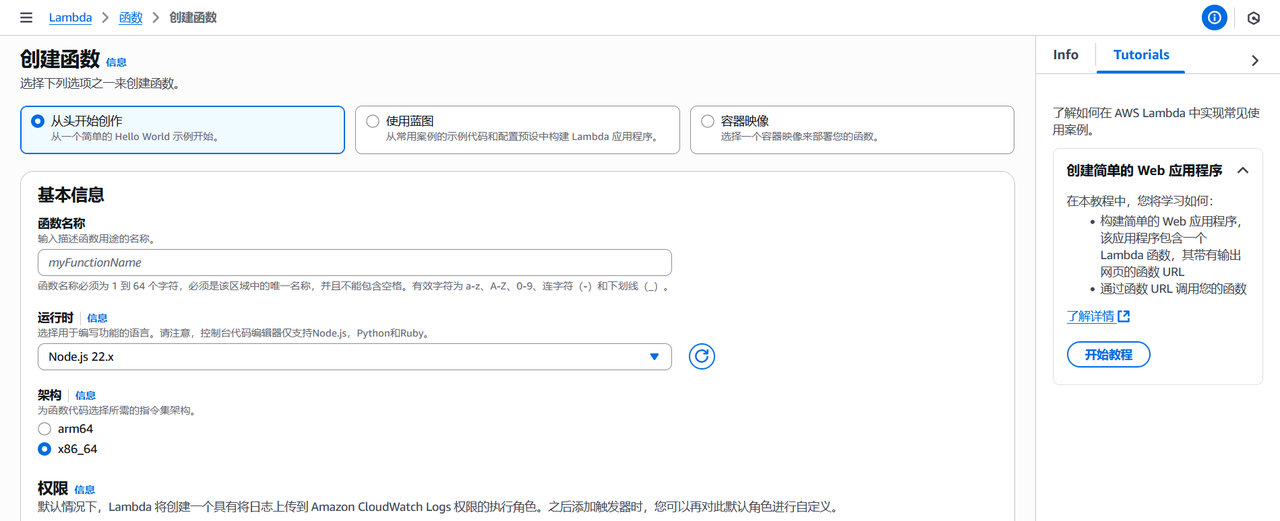Open the Node.js 22.x runtime dropdown
Viewport: 1280px width, 521px height.
click(x=355, y=357)
